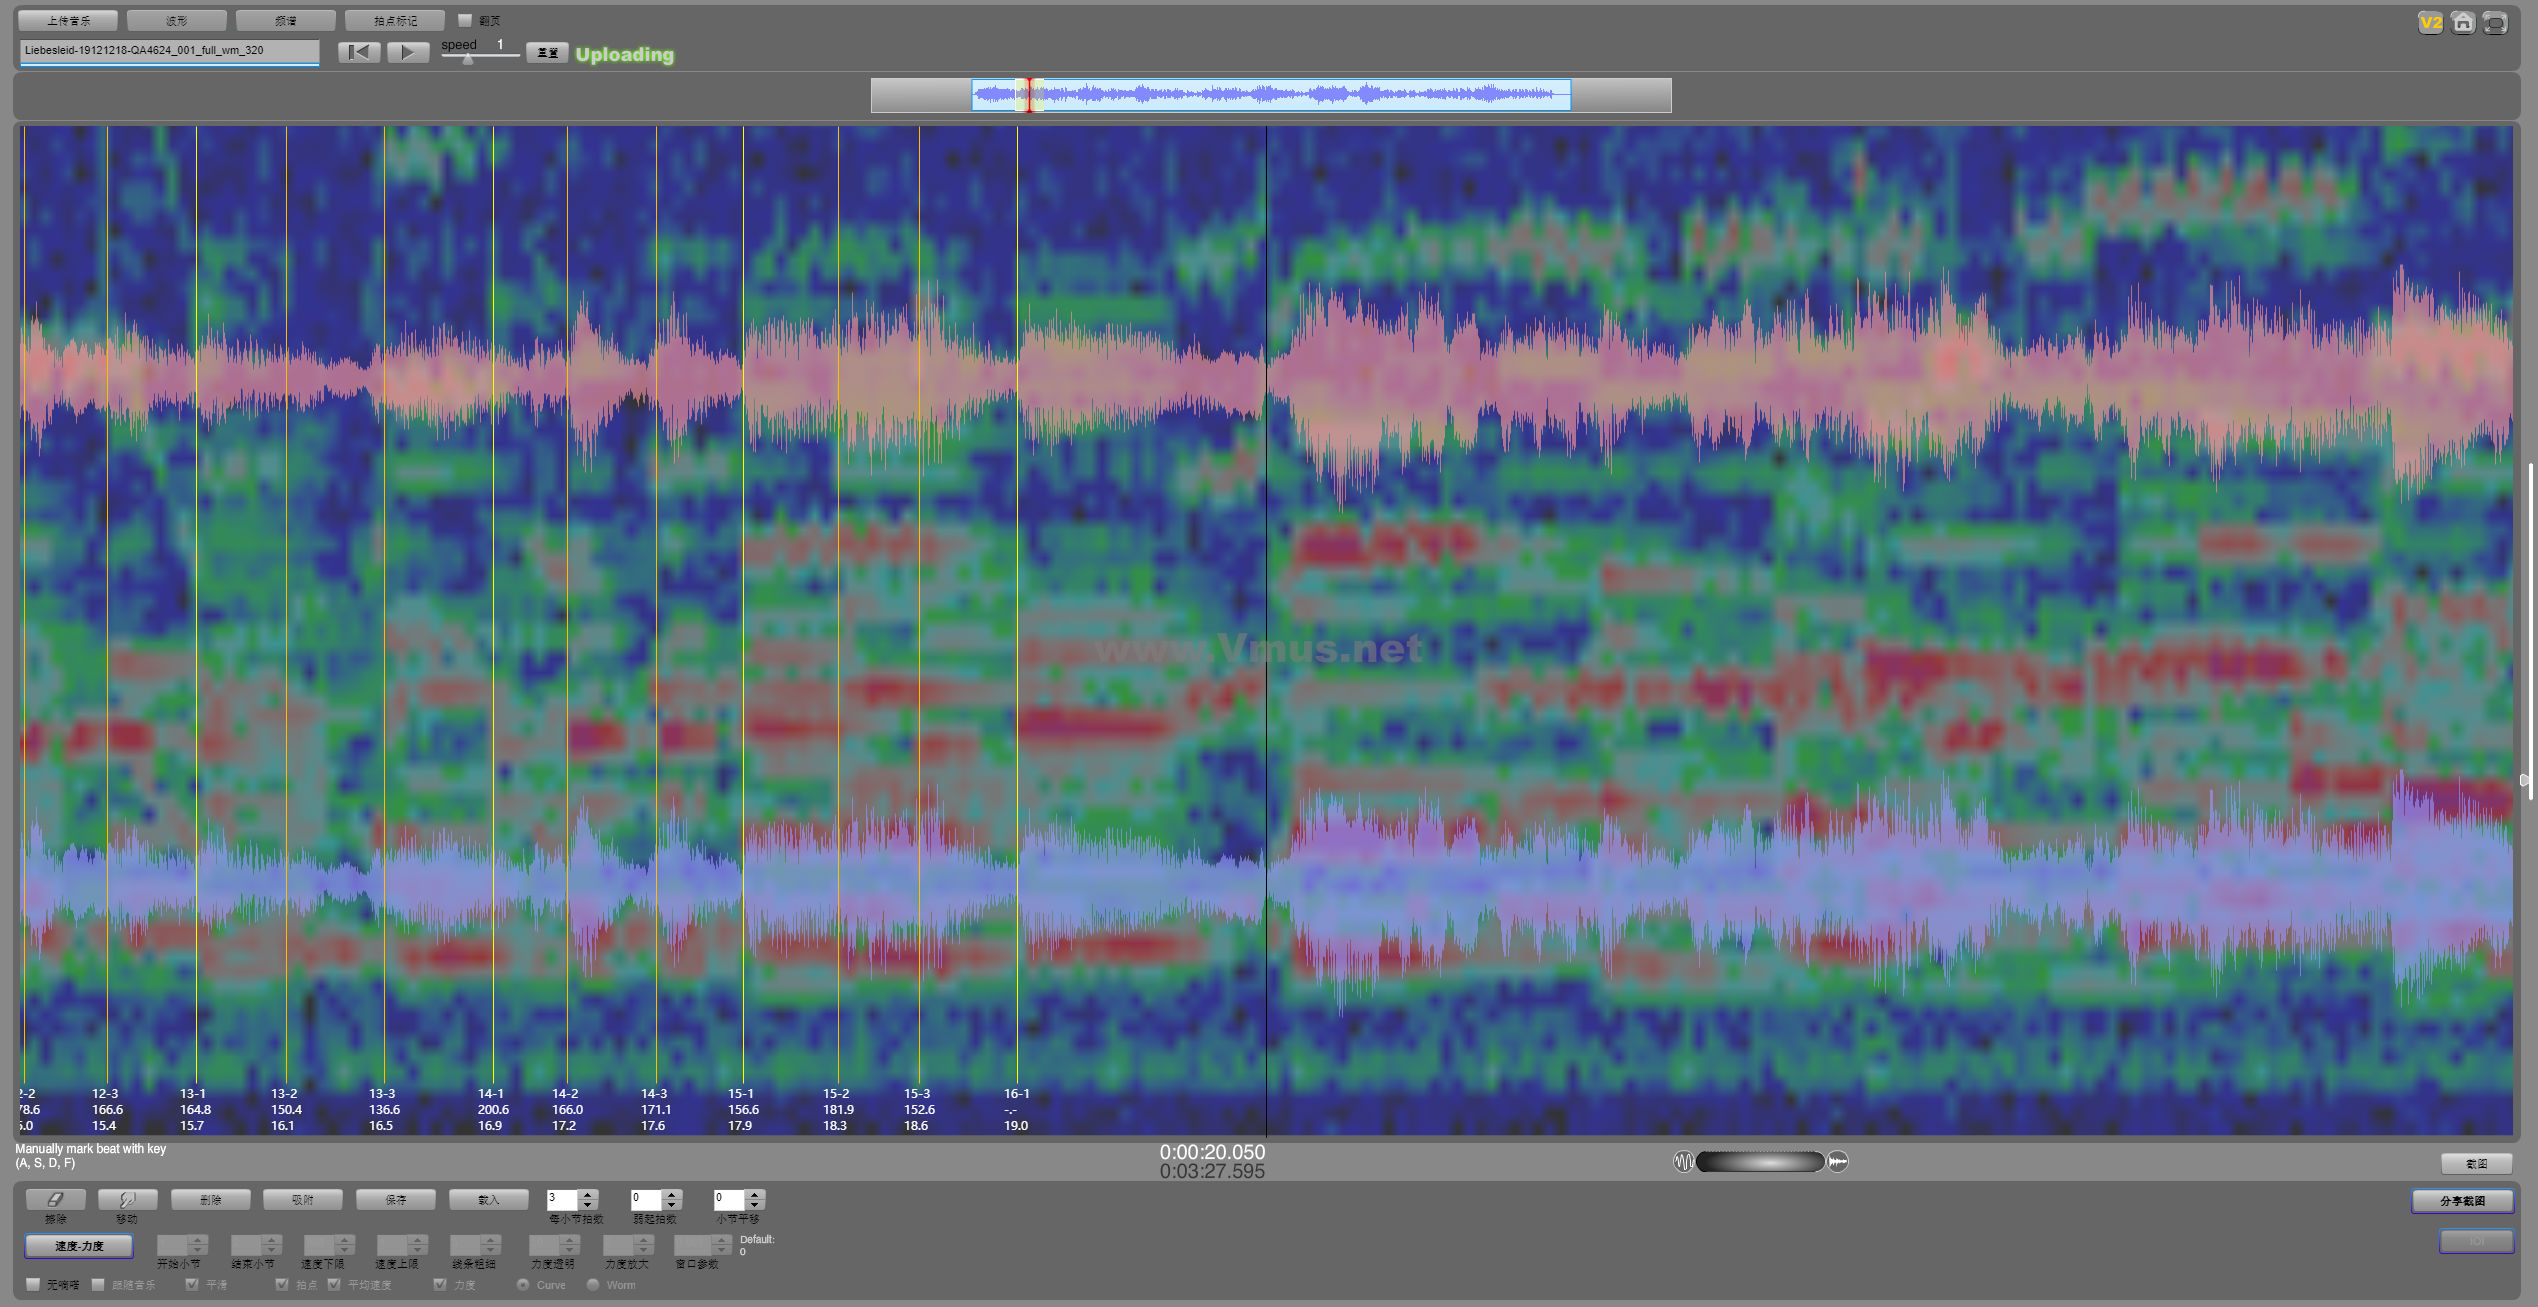The image size is (2538, 1307).
Task: Switch to the 波形 waveform view
Action: 177,21
